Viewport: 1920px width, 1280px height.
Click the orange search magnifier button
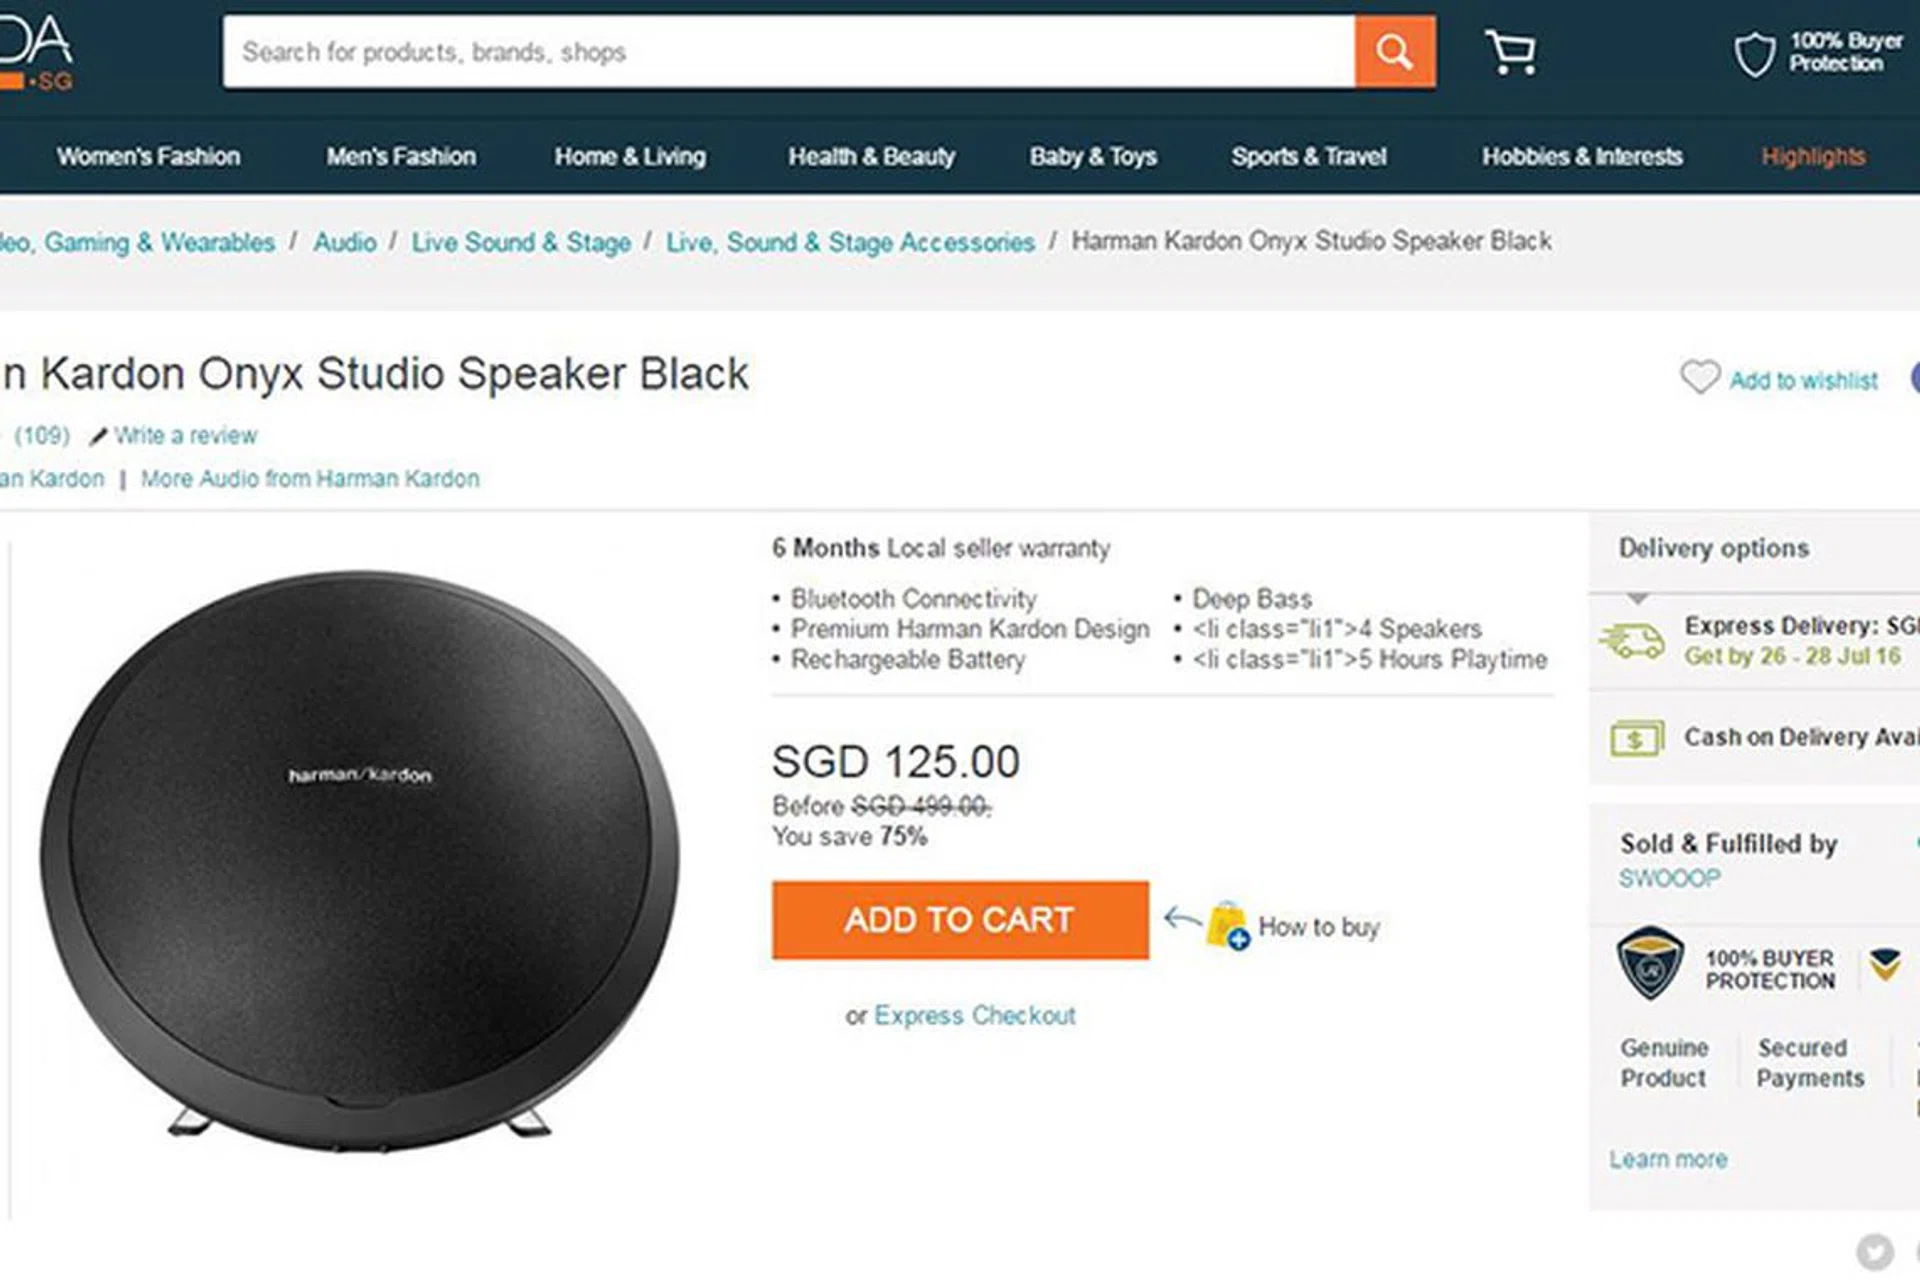(x=1395, y=51)
